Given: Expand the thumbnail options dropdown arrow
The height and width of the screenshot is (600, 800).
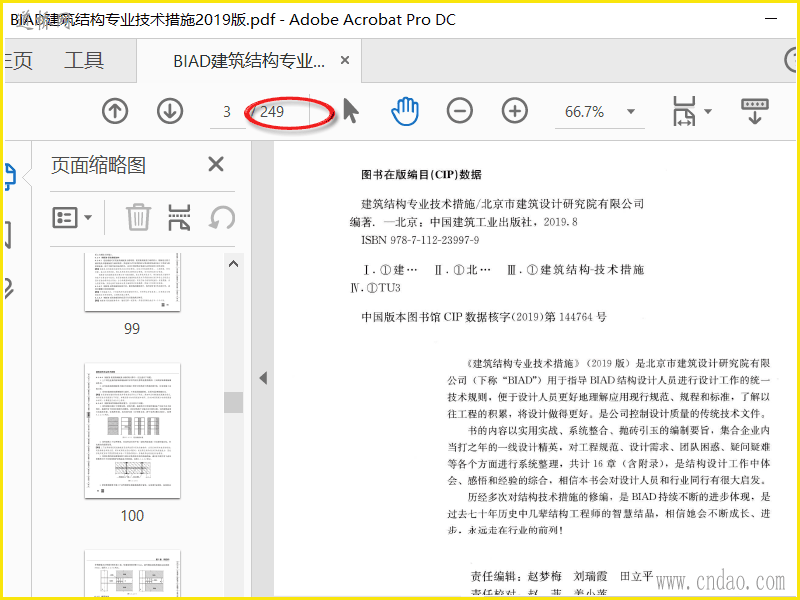Looking at the screenshot, I should click(88, 218).
